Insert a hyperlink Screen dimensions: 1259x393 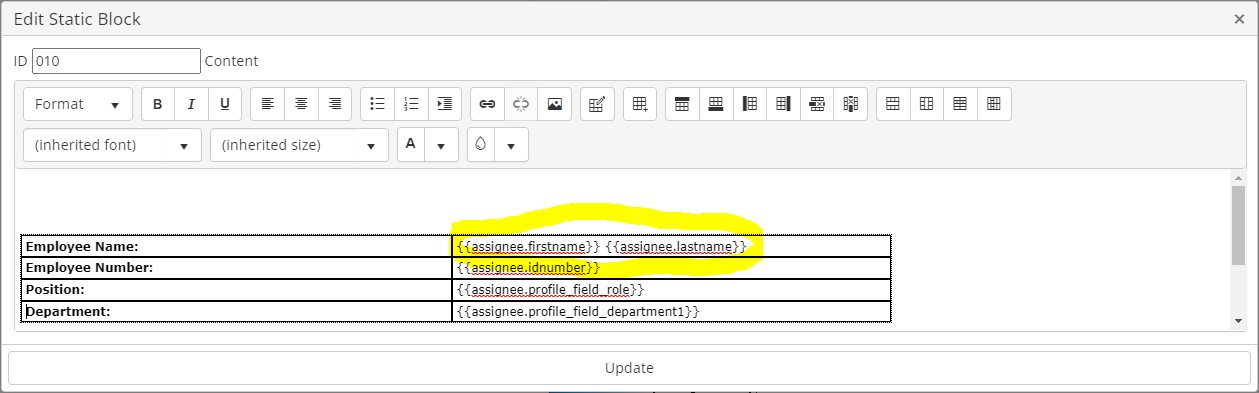(x=487, y=104)
